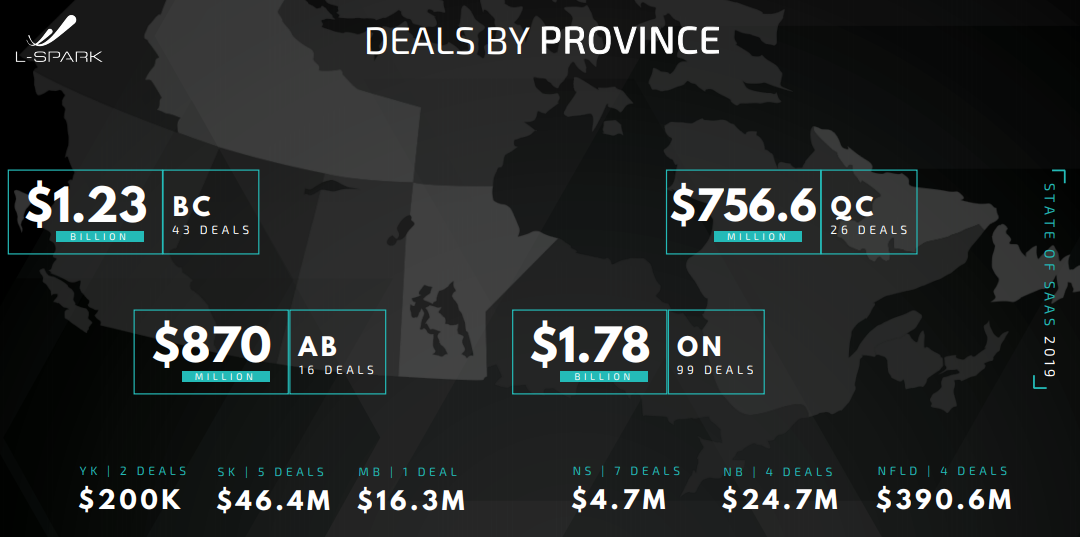Click the NFLD 4 Deals $390.6M stat

pos(944,489)
